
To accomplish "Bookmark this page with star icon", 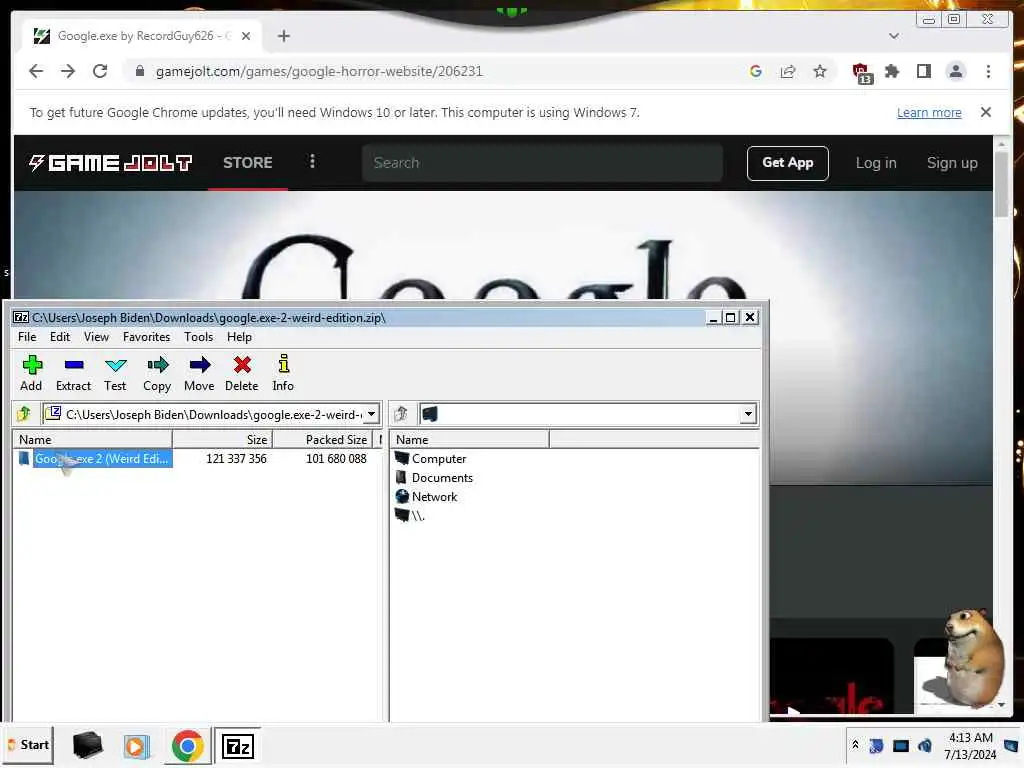I will (820, 71).
